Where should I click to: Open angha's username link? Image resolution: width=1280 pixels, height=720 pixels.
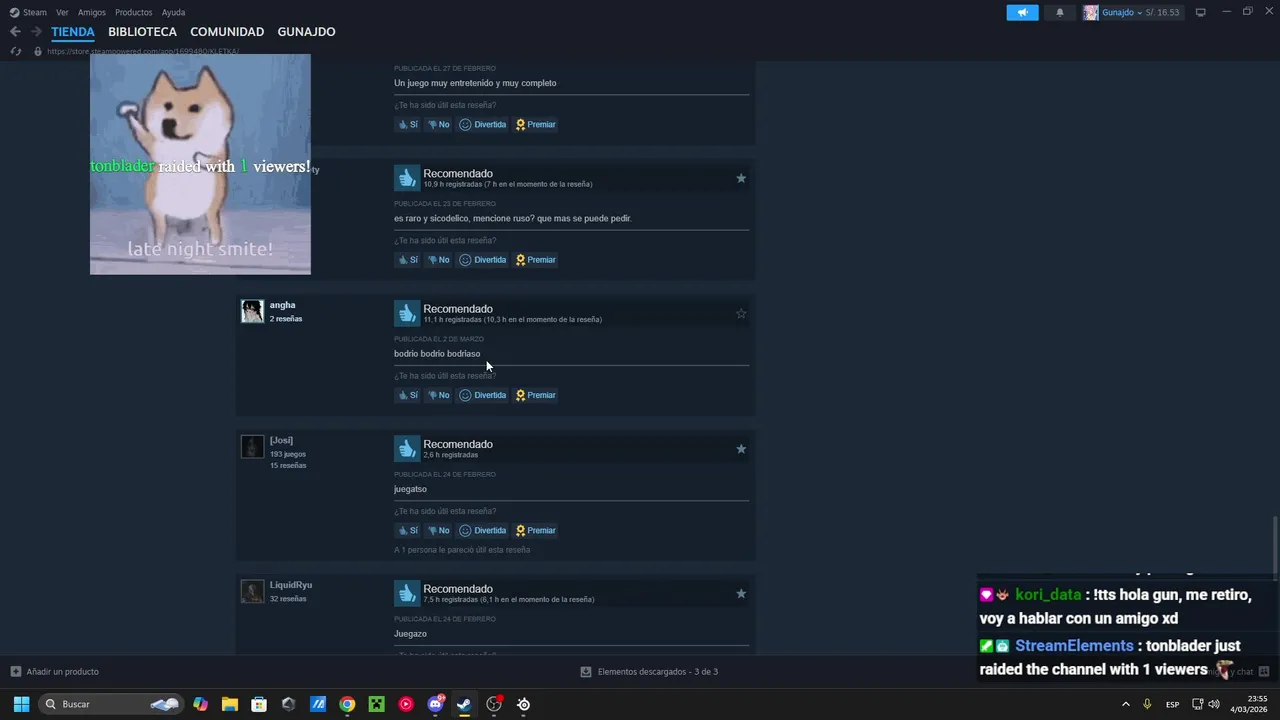[x=282, y=305]
